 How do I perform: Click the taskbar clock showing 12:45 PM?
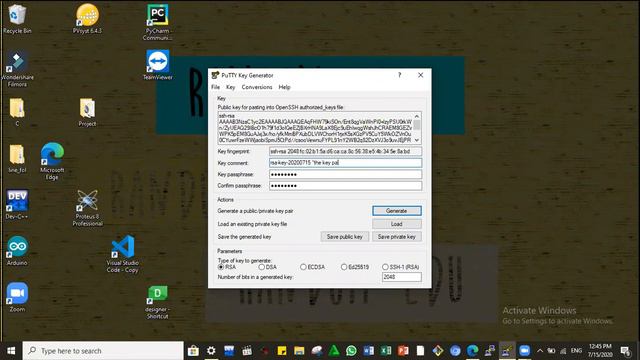600,351
